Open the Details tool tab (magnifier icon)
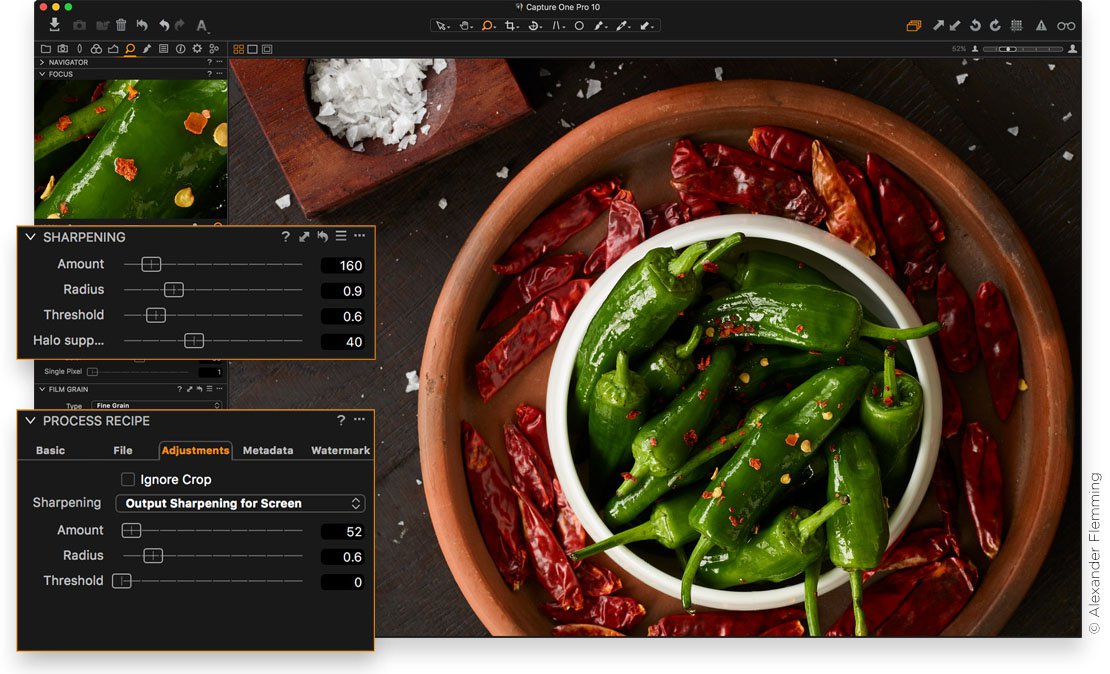The height and width of the screenshot is (674, 1110). pyautogui.click(x=129, y=48)
